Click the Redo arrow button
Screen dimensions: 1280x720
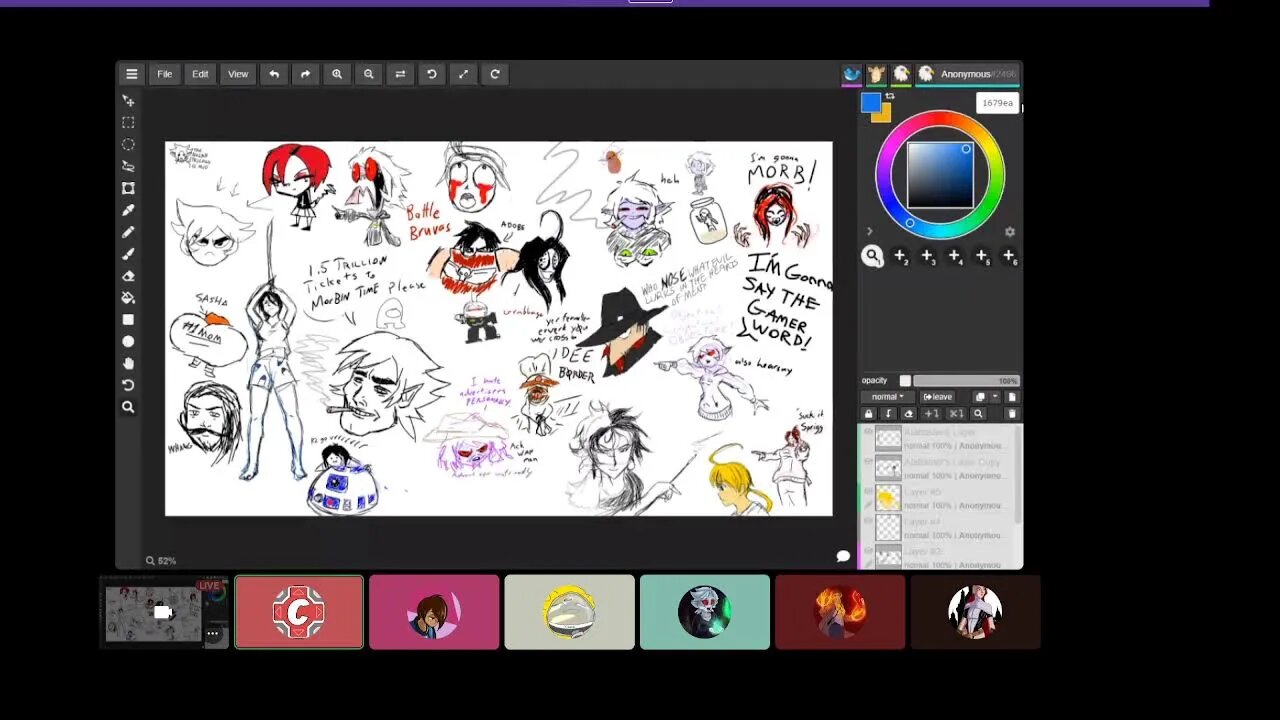(305, 74)
